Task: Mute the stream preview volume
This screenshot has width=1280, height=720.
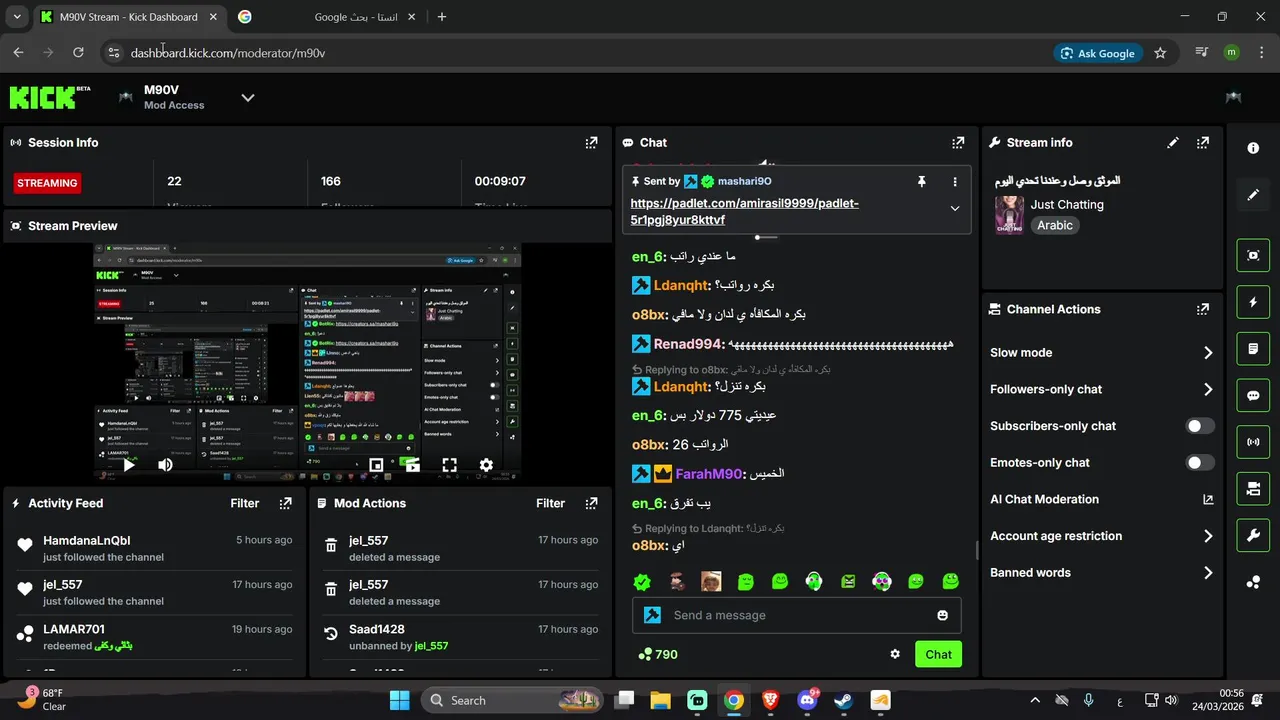Action: tap(165, 465)
